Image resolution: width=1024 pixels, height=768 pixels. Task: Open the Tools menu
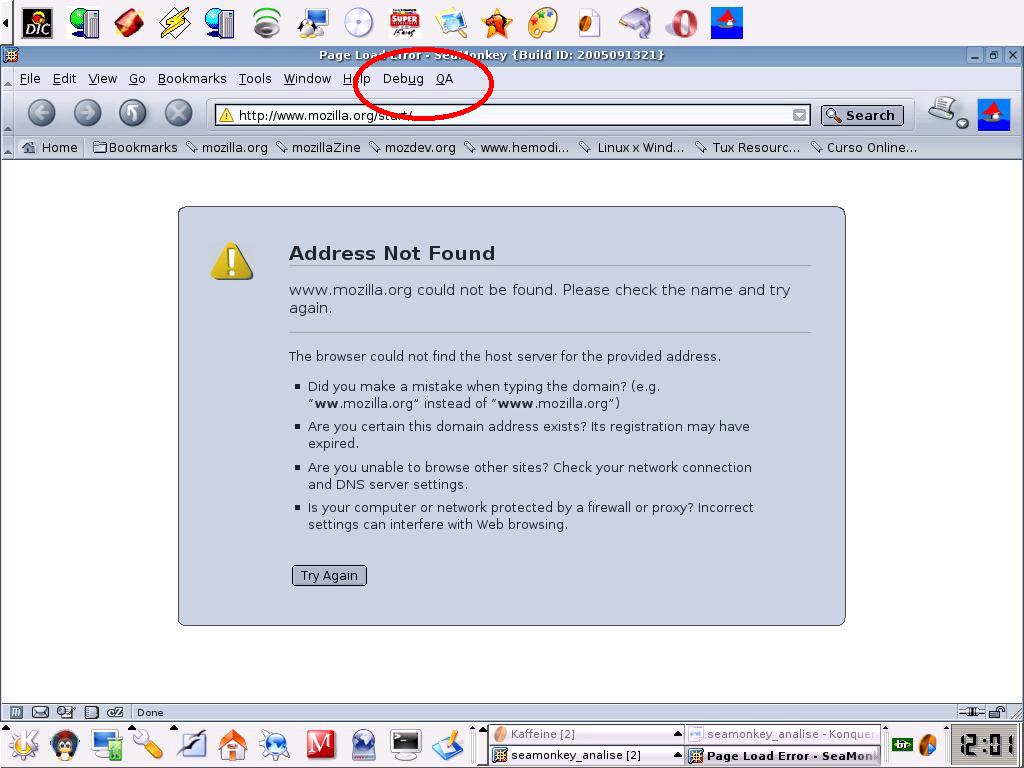(x=255, y=79)
